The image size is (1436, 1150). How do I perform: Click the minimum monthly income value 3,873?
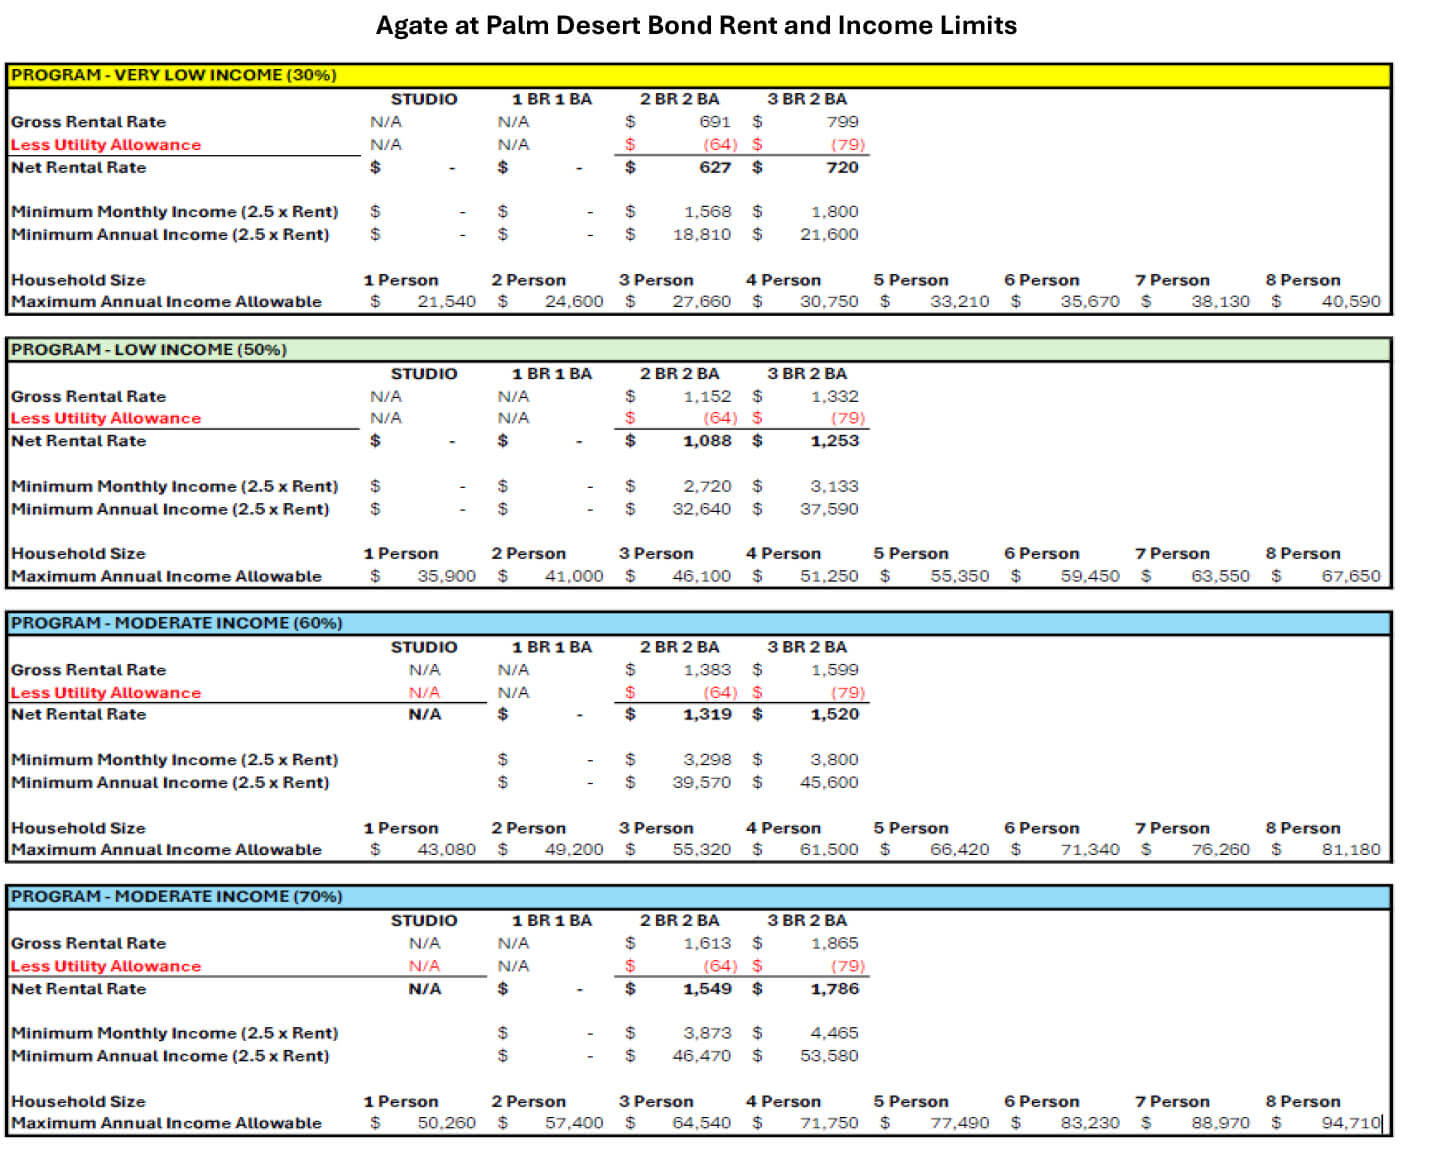coord(707,1033)
